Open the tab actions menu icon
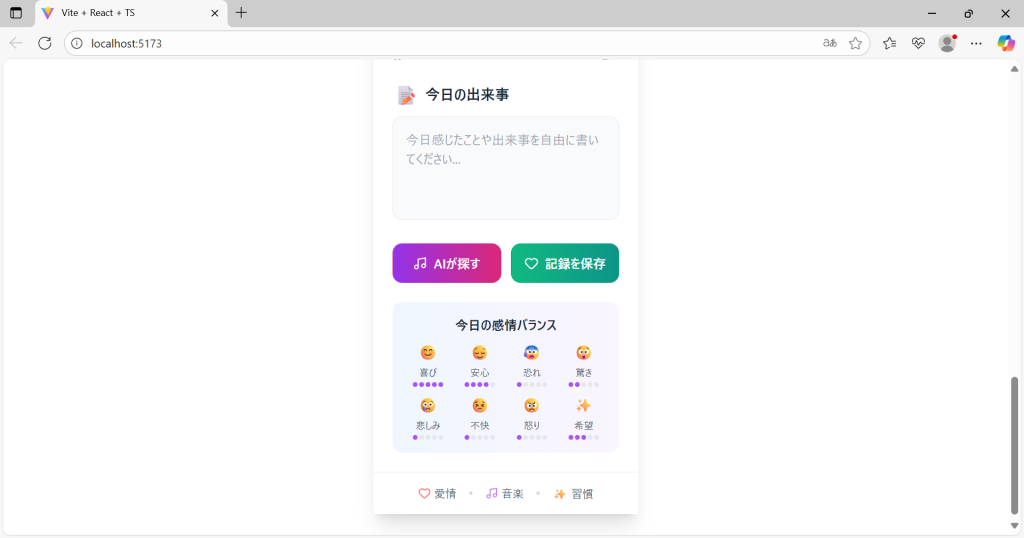This screenshot has height=538, width=1024. 16,13
